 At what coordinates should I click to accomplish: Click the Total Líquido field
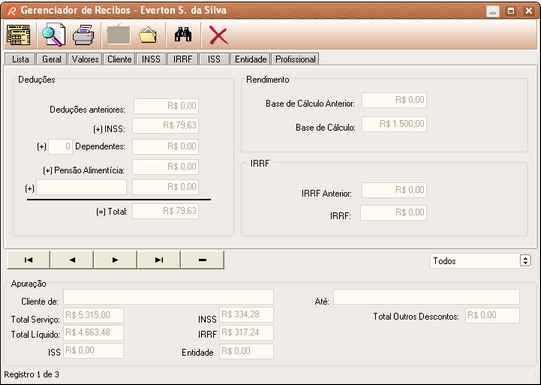(x=93, y=333)
